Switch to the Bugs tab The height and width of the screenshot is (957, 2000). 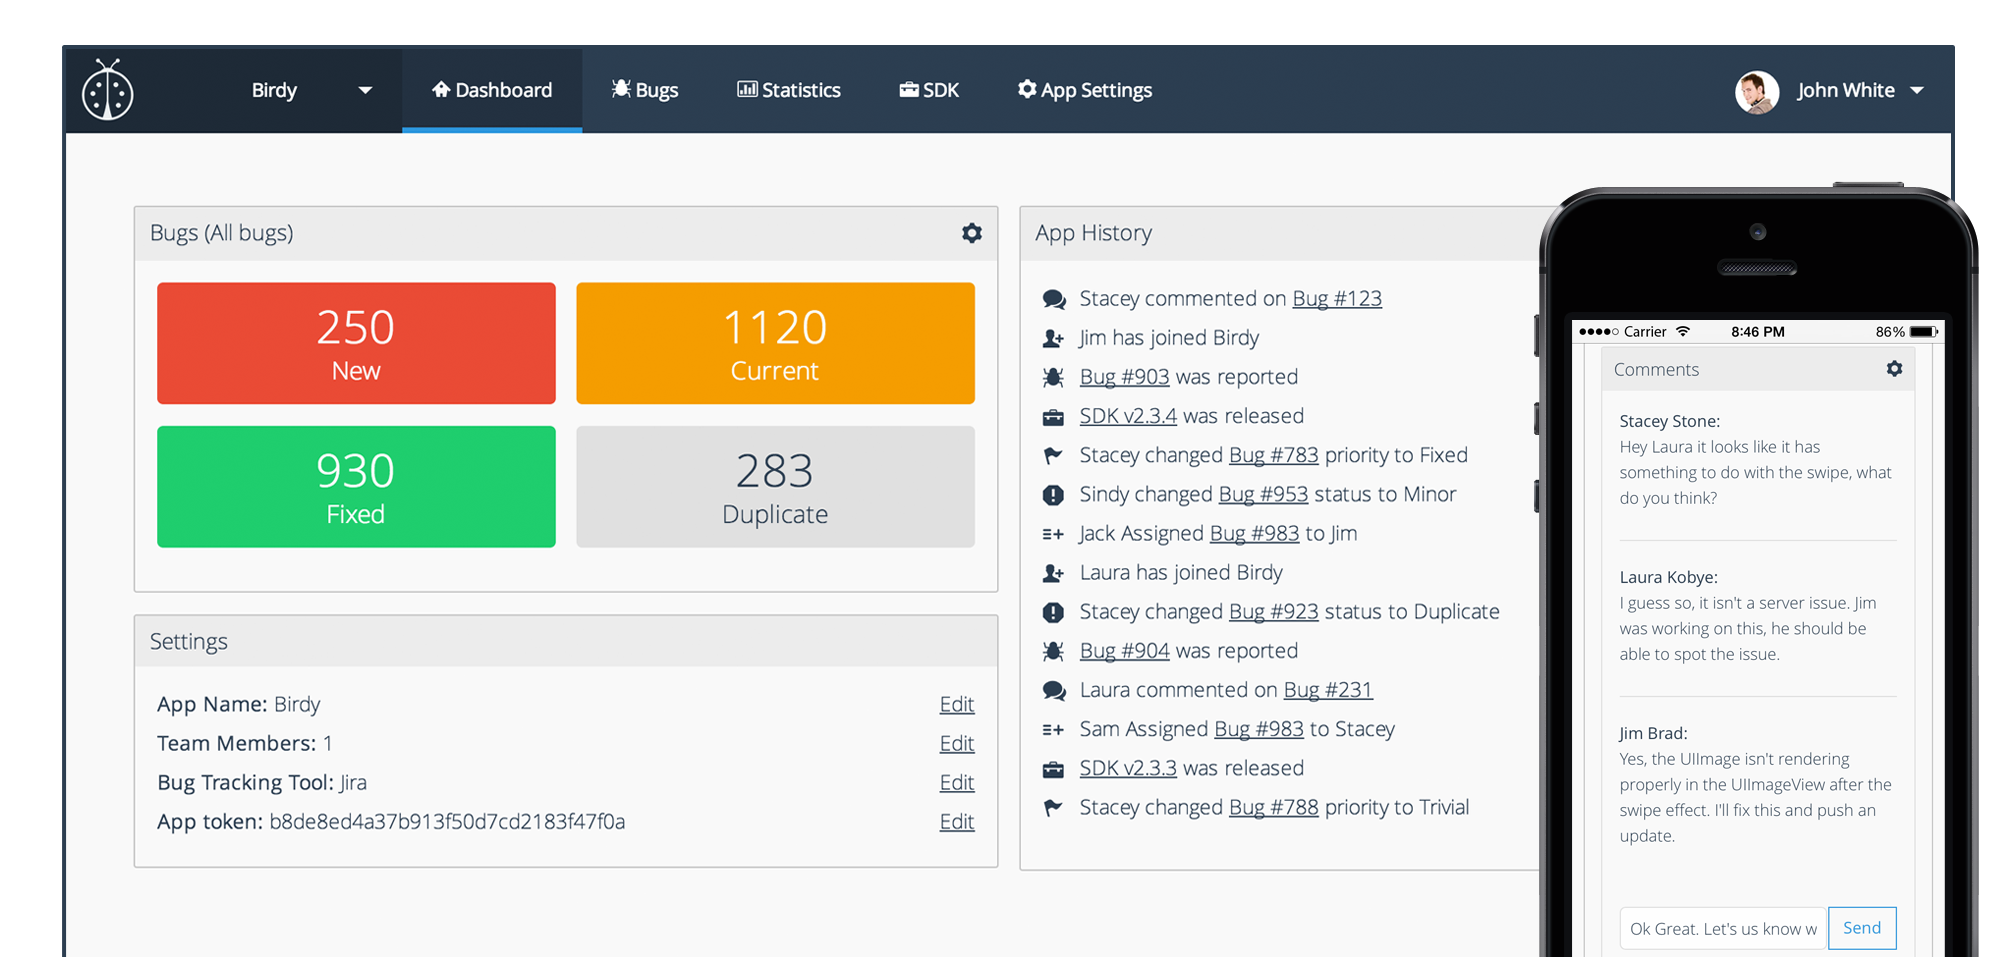coord(645,90)
